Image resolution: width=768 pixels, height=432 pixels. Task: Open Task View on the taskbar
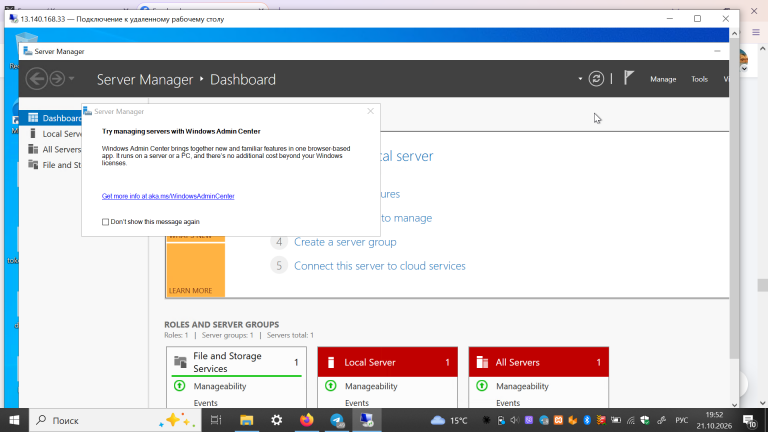[216, 420]
